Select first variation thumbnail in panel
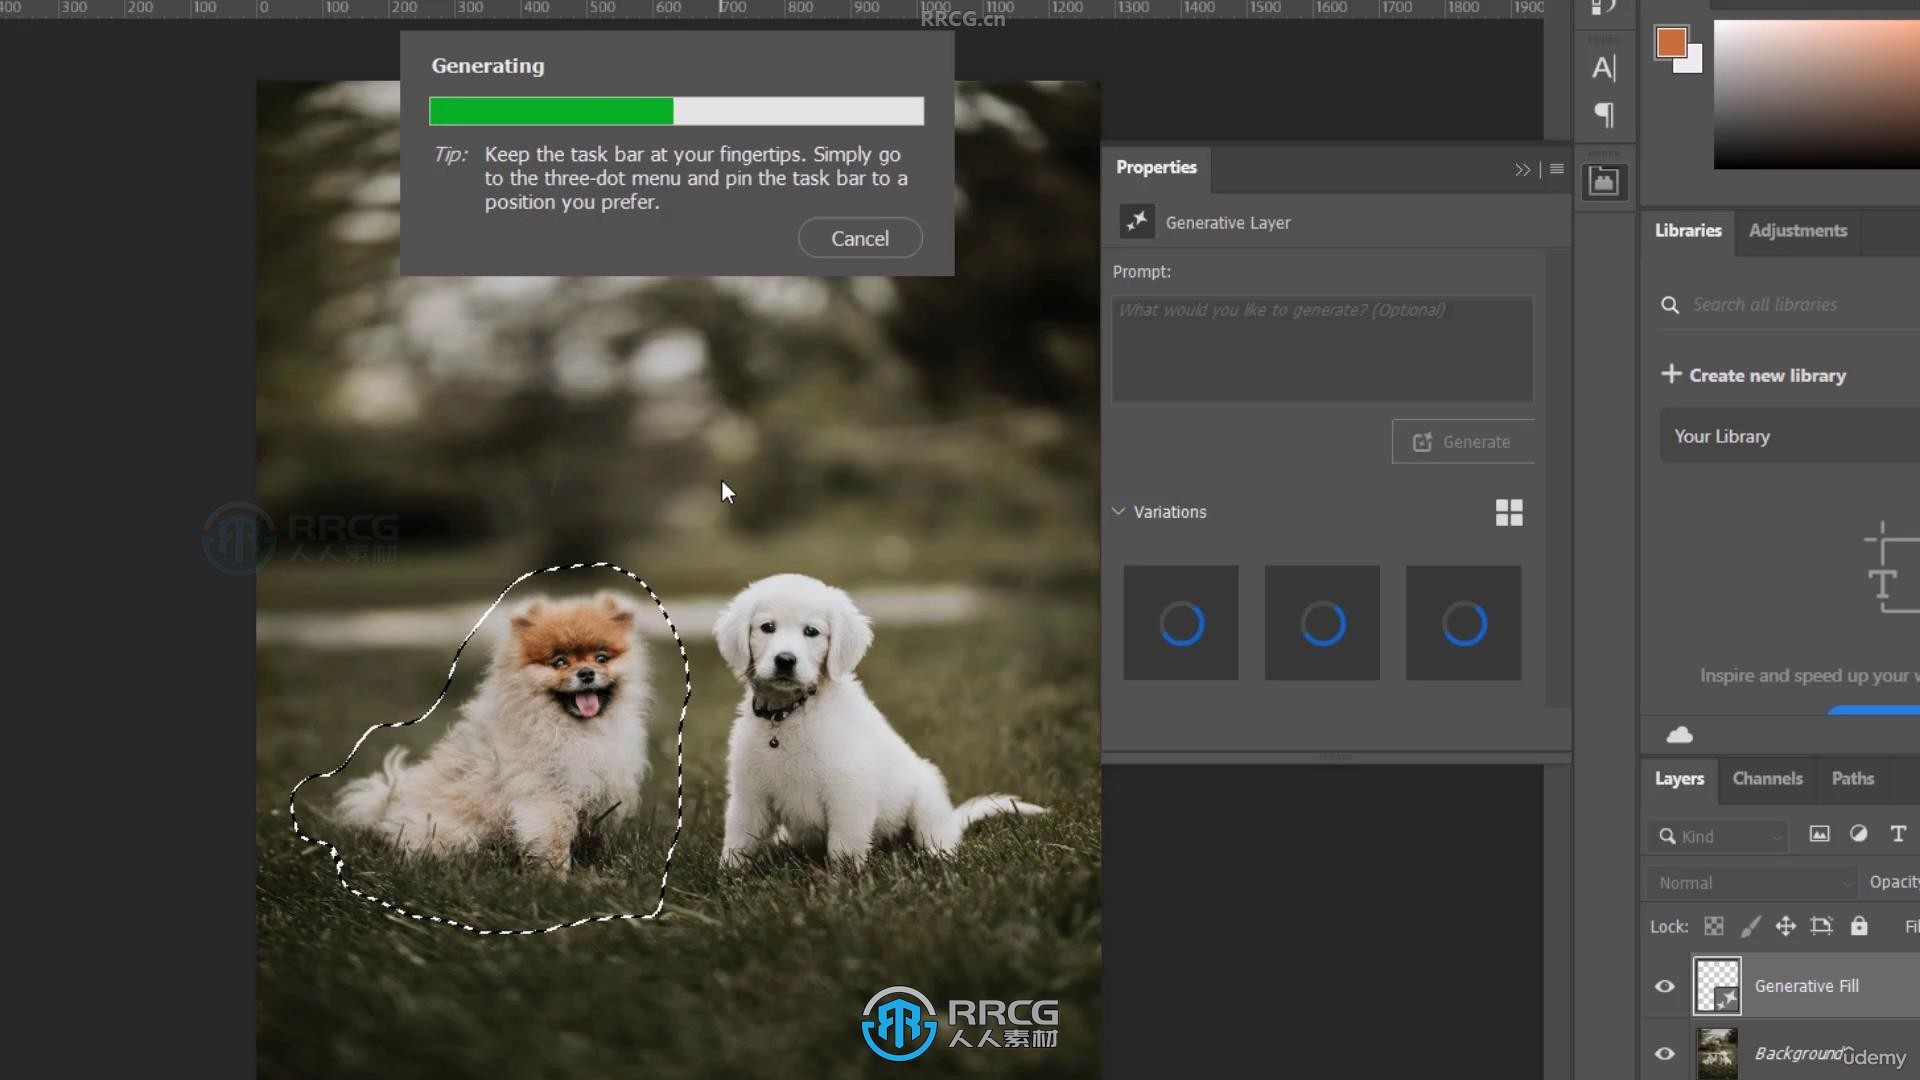1920x1080 pixels. (x=1180, y=621)
